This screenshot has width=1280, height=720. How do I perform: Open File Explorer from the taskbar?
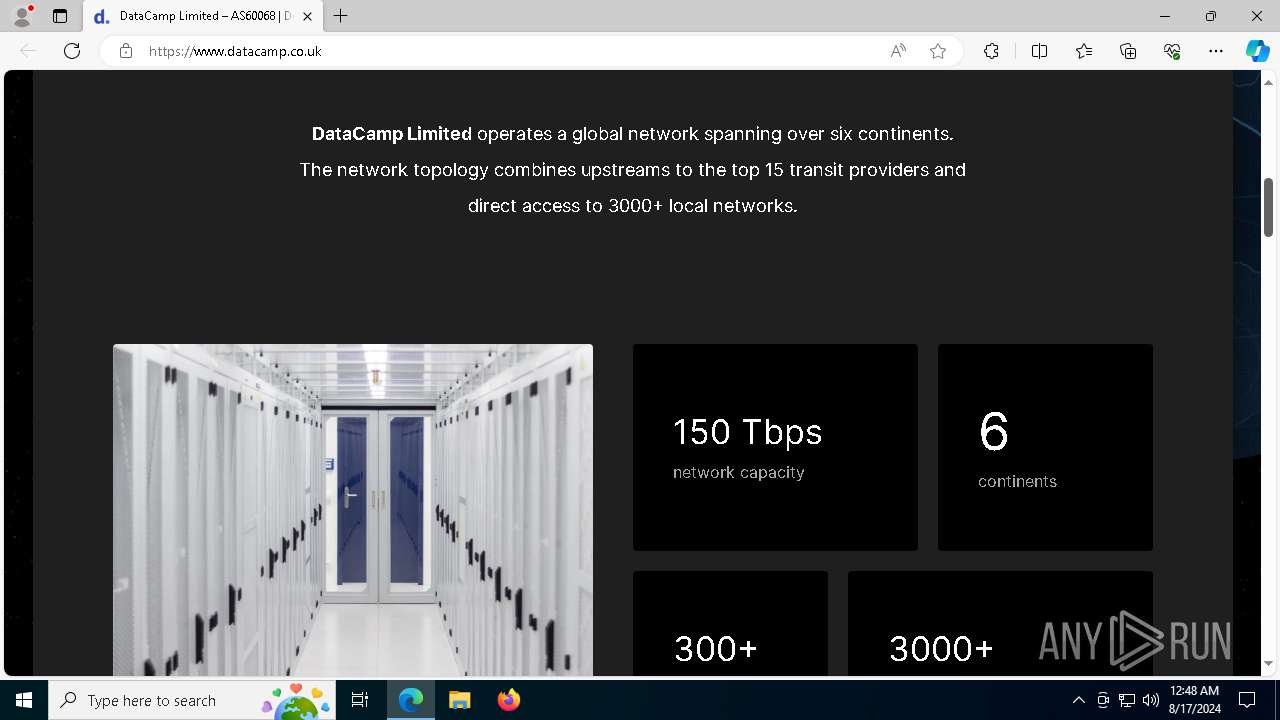pos(459,700)
